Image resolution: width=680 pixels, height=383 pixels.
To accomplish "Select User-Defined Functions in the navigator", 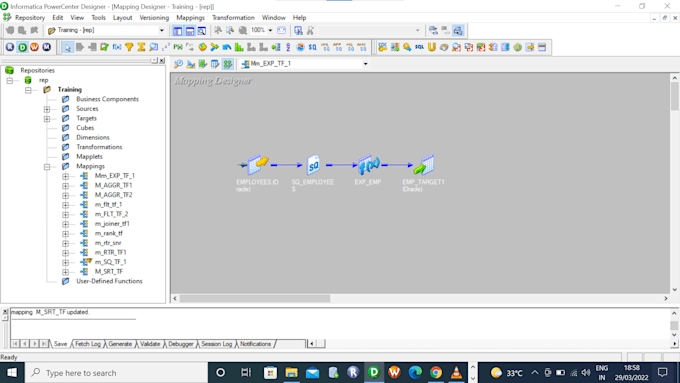I will pyautogui.click(x=109, y=281).
